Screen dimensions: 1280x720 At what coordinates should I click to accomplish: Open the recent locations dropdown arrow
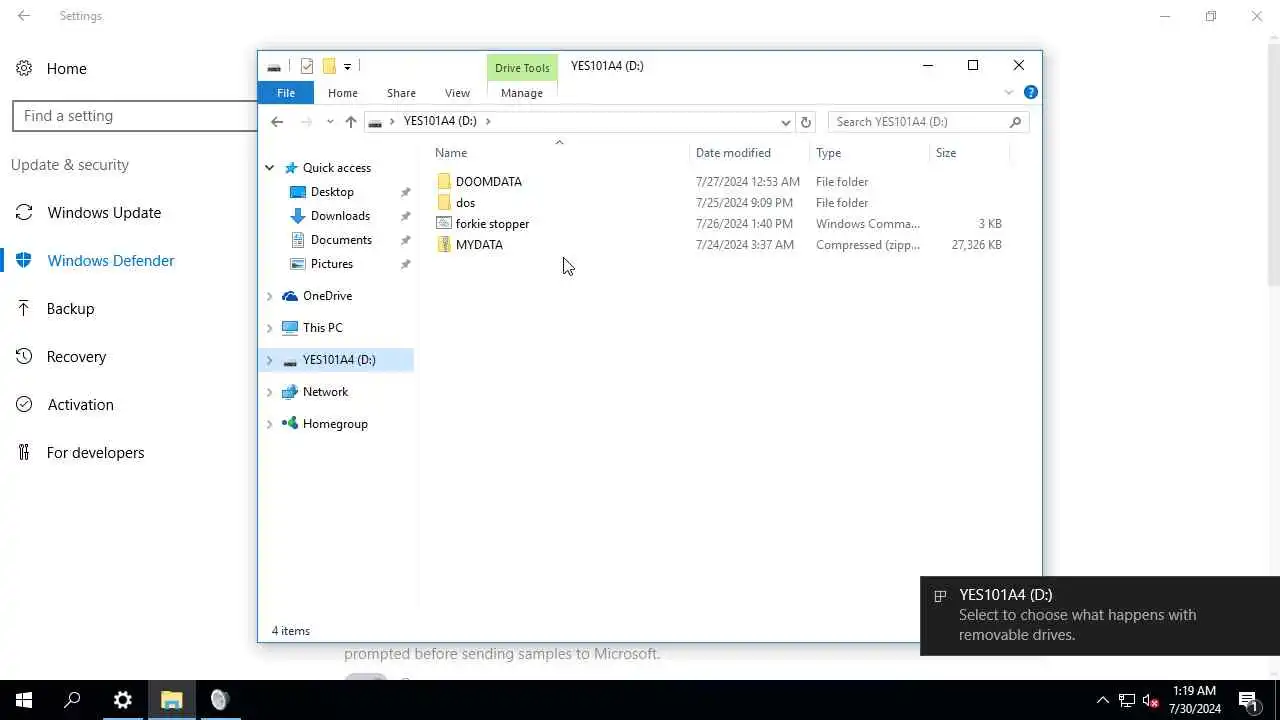[x=330, y=122]
